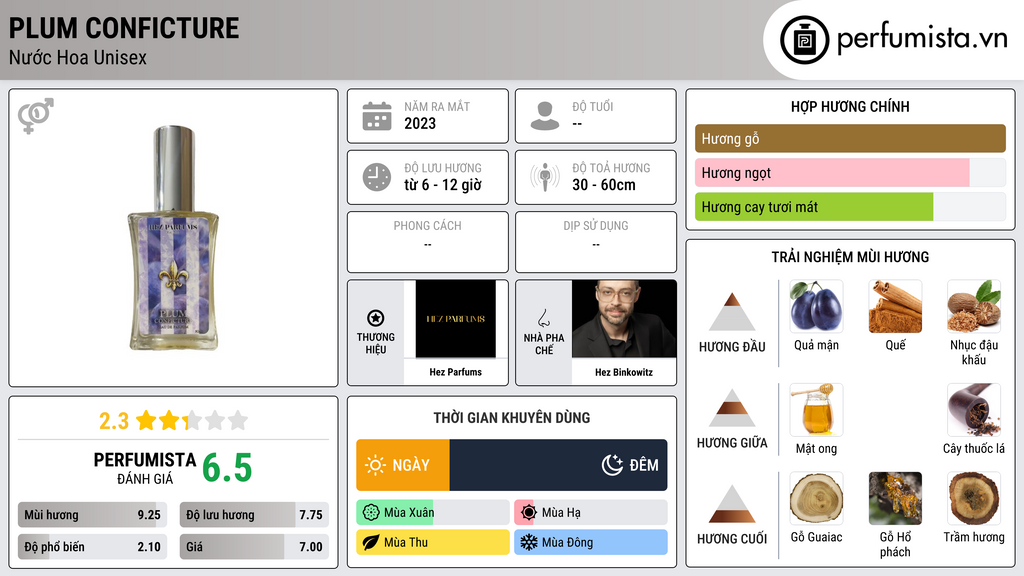
Task: Click the middle notes pyramid icon
Action: tap(732, 408)
